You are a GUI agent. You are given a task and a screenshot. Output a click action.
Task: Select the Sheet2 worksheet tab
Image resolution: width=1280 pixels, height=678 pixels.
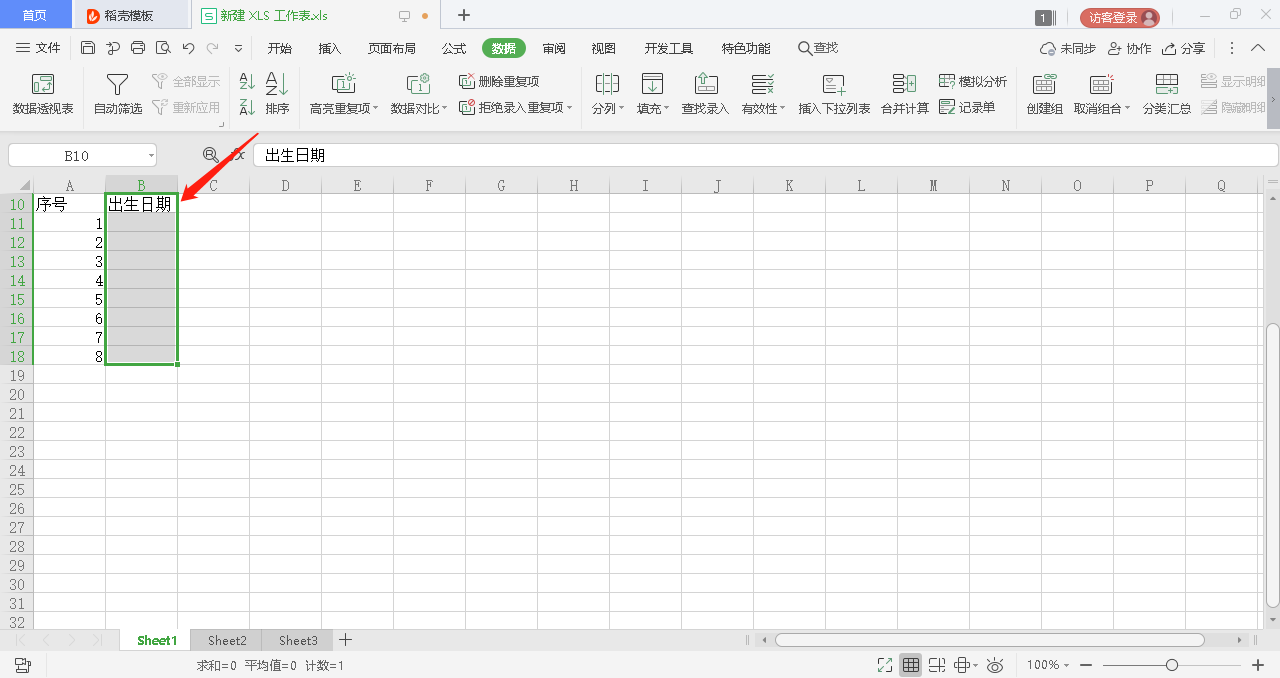click(227, 640)
